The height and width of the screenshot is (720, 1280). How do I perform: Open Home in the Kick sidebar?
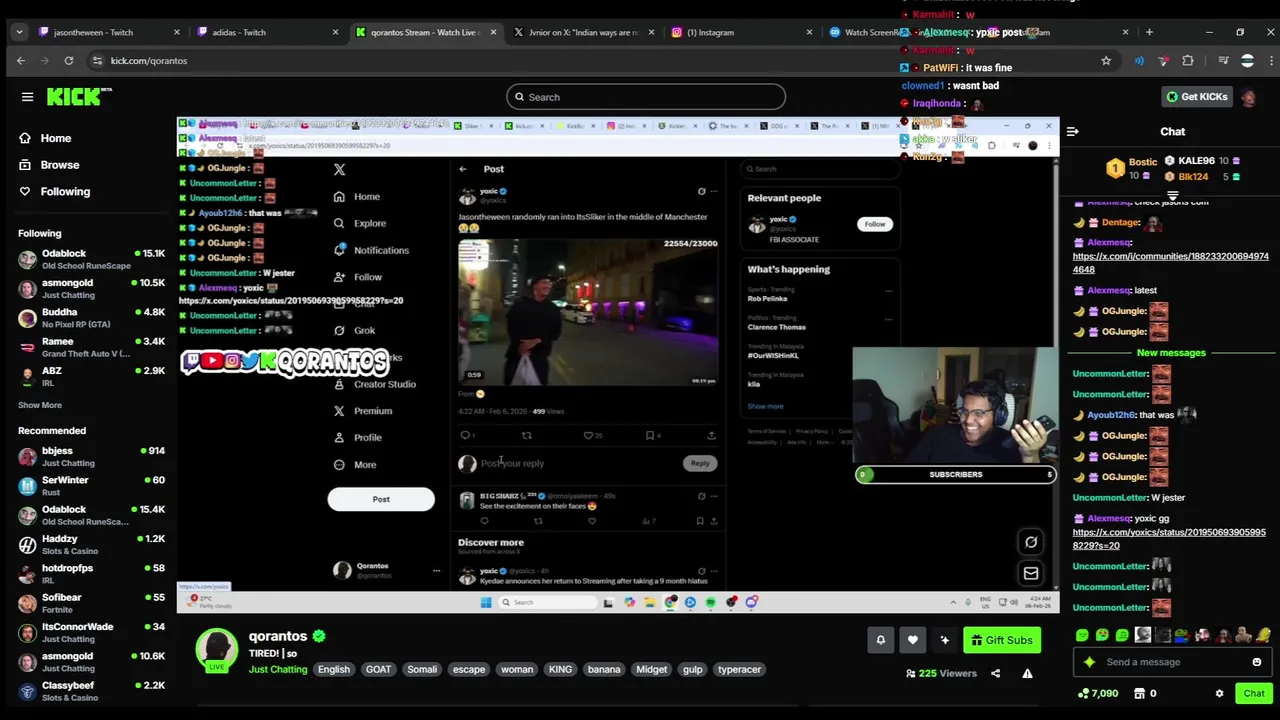(x=45, y=138)
